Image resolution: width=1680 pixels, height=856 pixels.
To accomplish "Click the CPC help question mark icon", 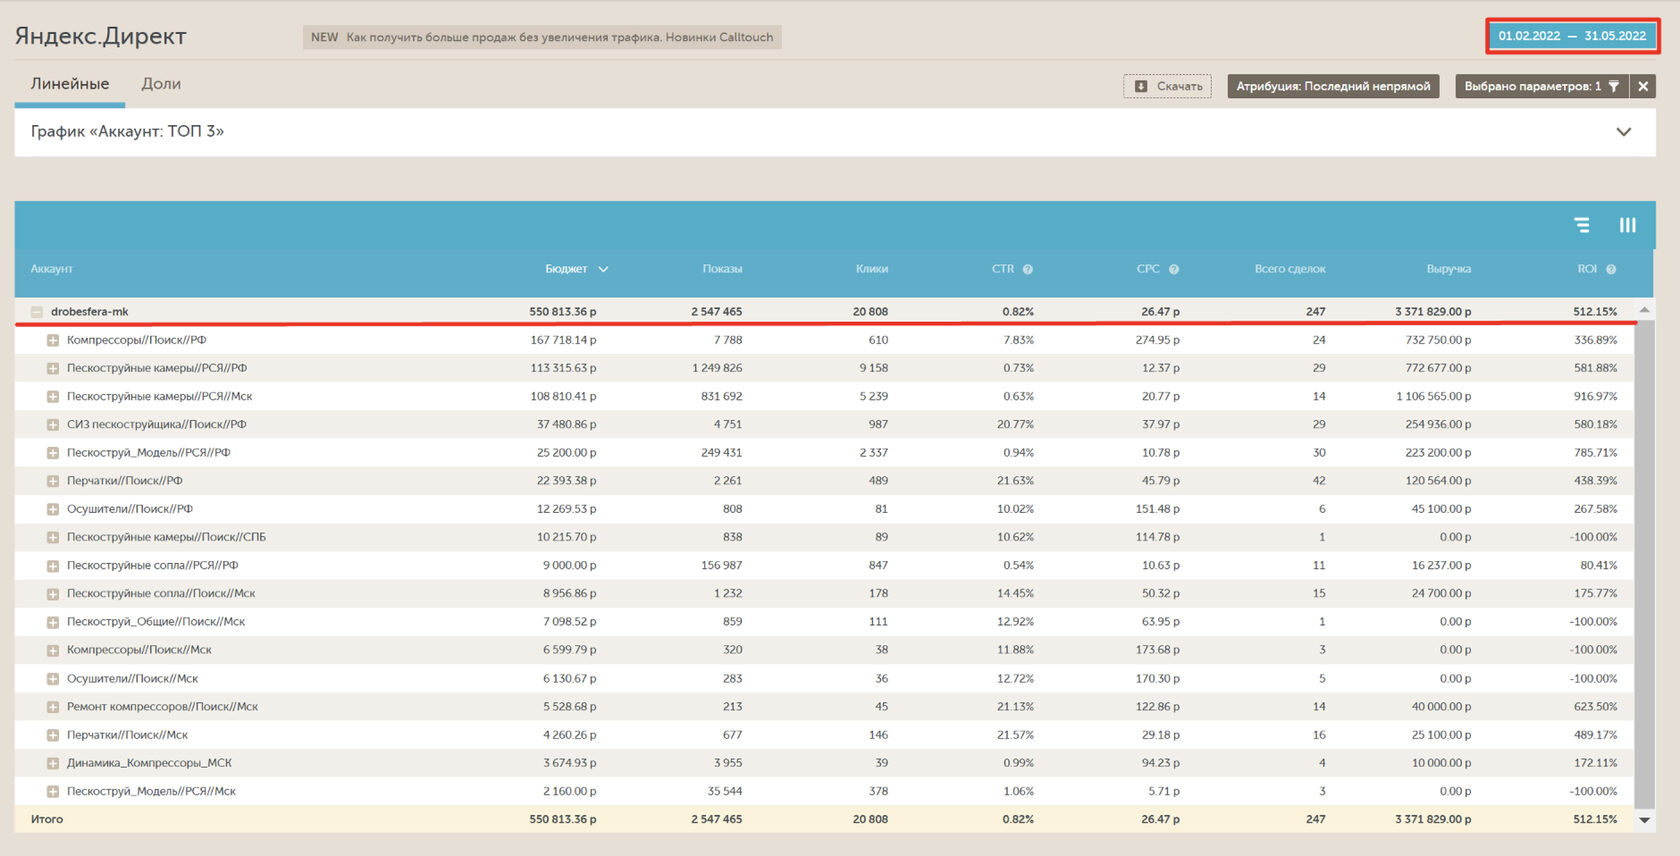I will (x=1173, y=269).
